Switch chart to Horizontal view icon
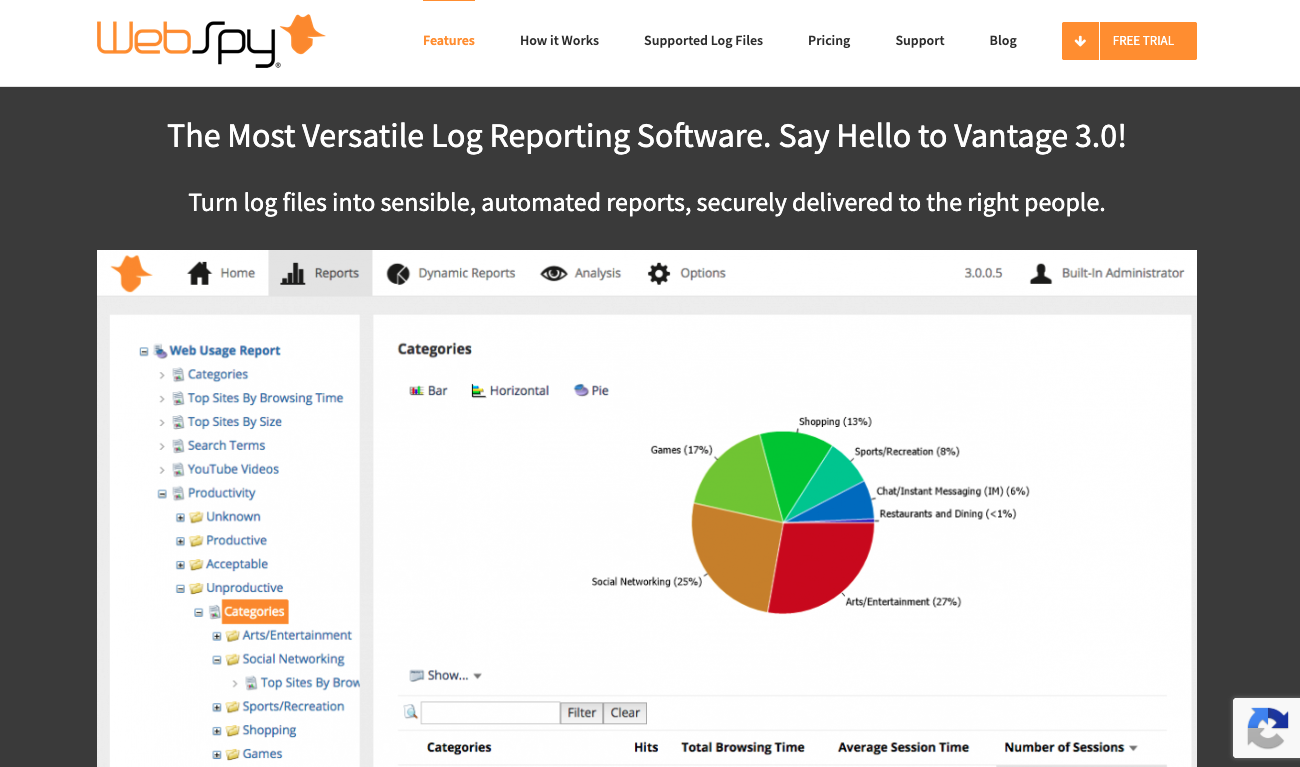 coord(478,391)
